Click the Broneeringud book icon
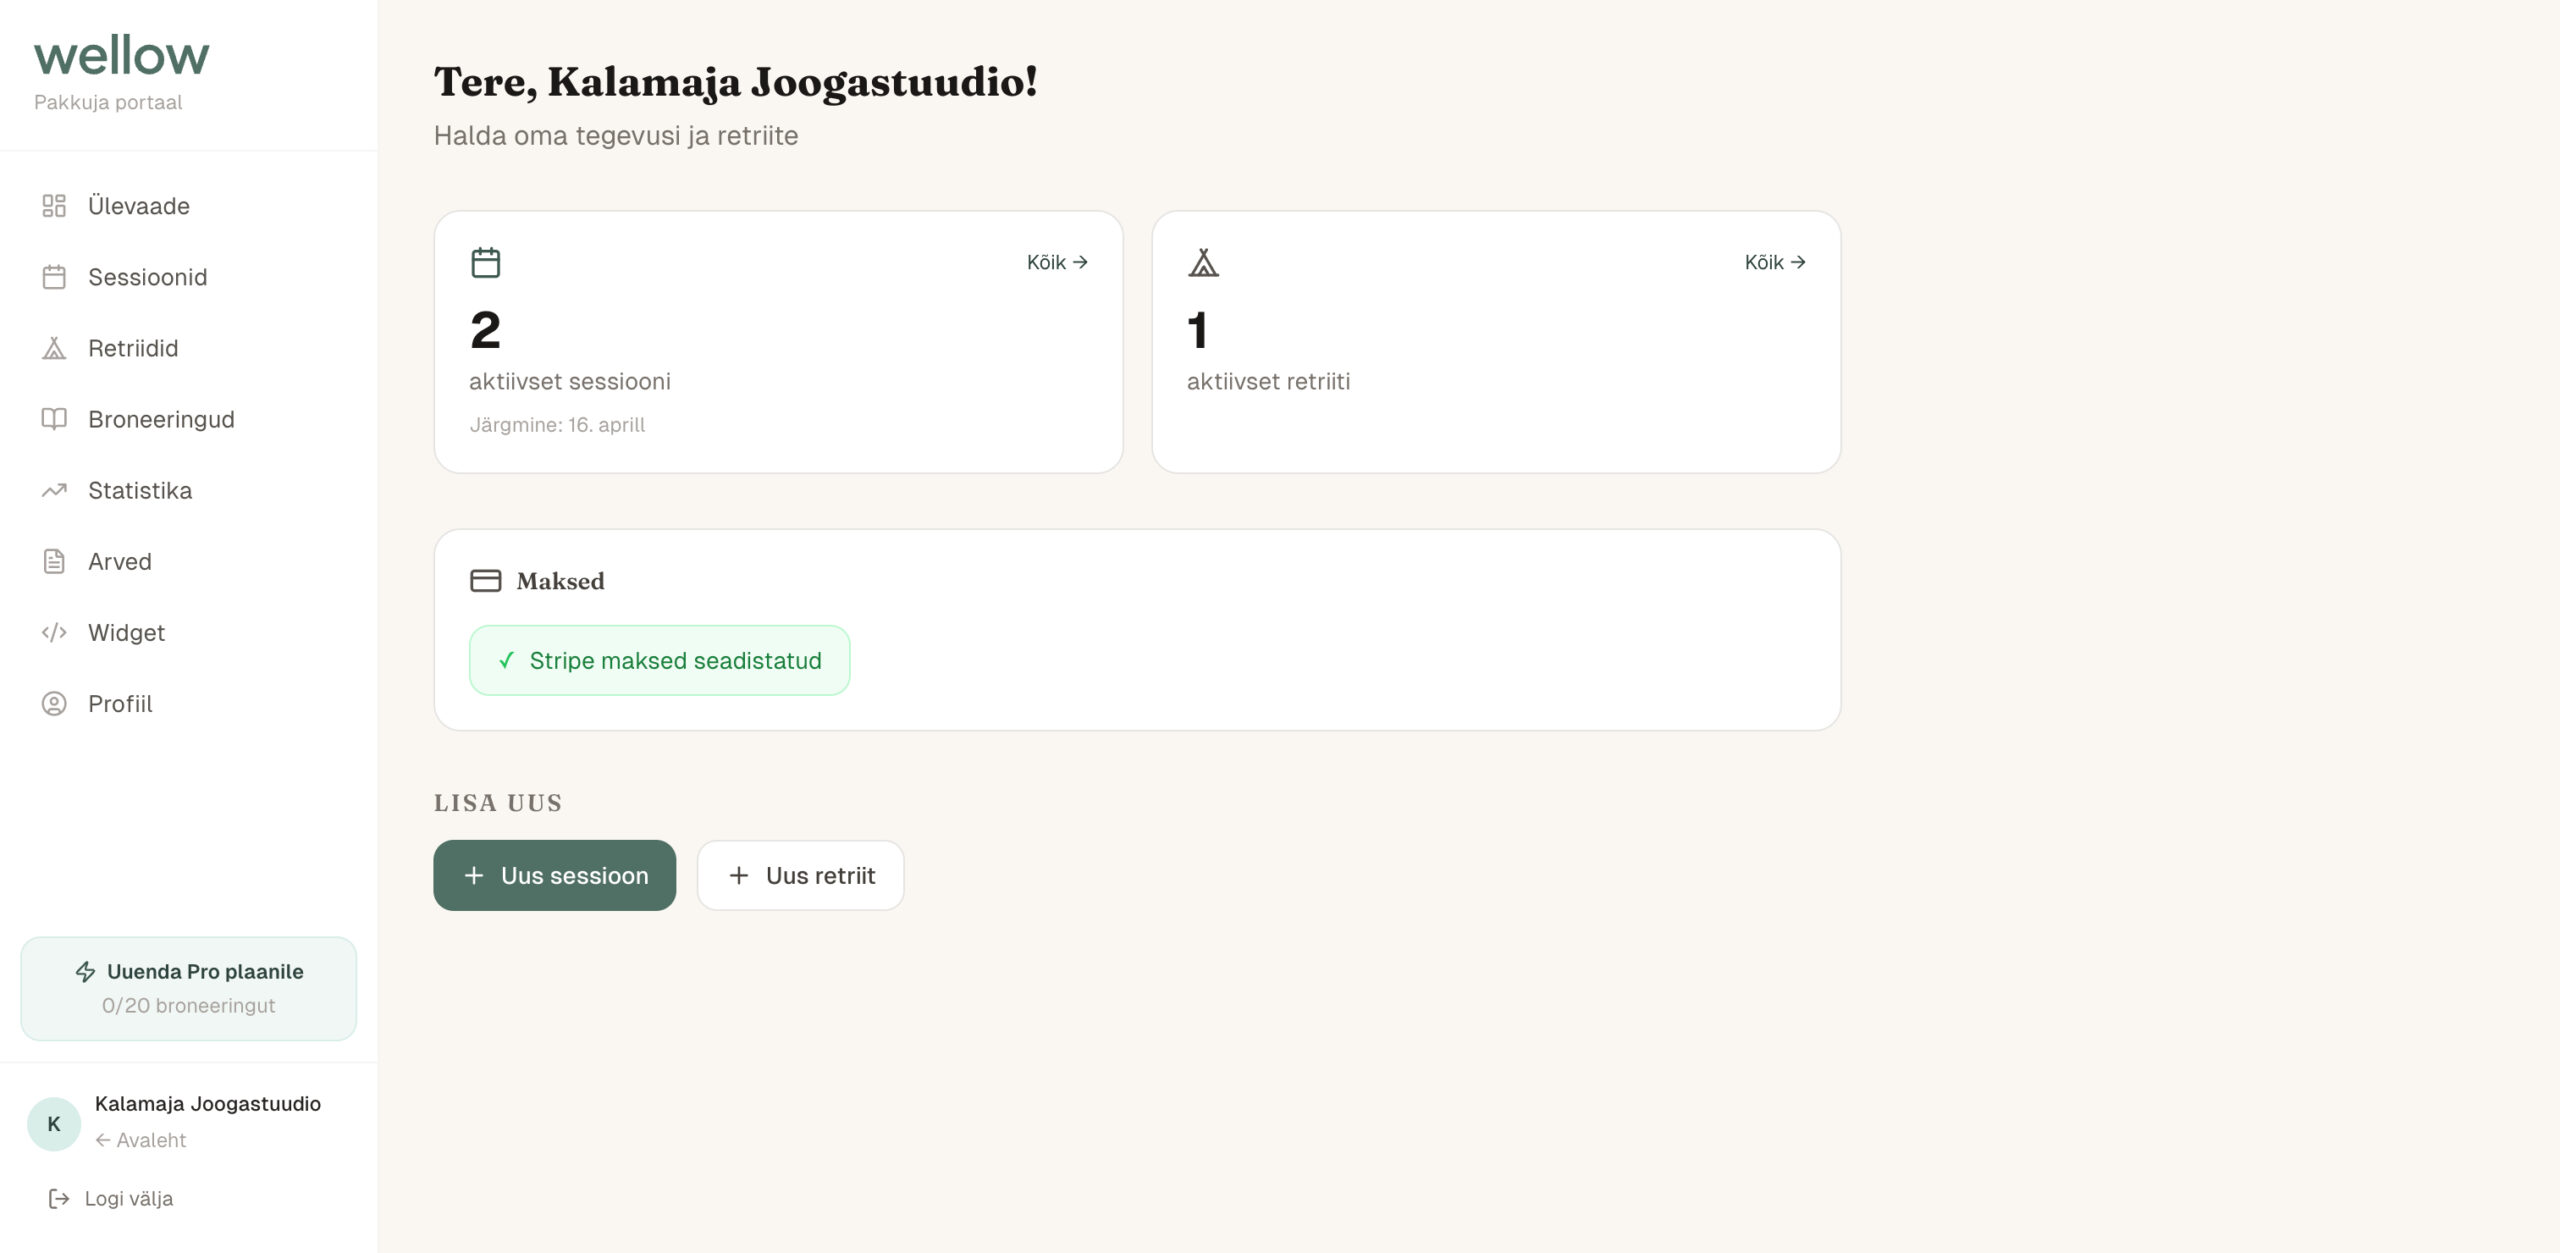Image resolution: width=2560 pixels, height=1253 pixels. [x=54, y=419]
